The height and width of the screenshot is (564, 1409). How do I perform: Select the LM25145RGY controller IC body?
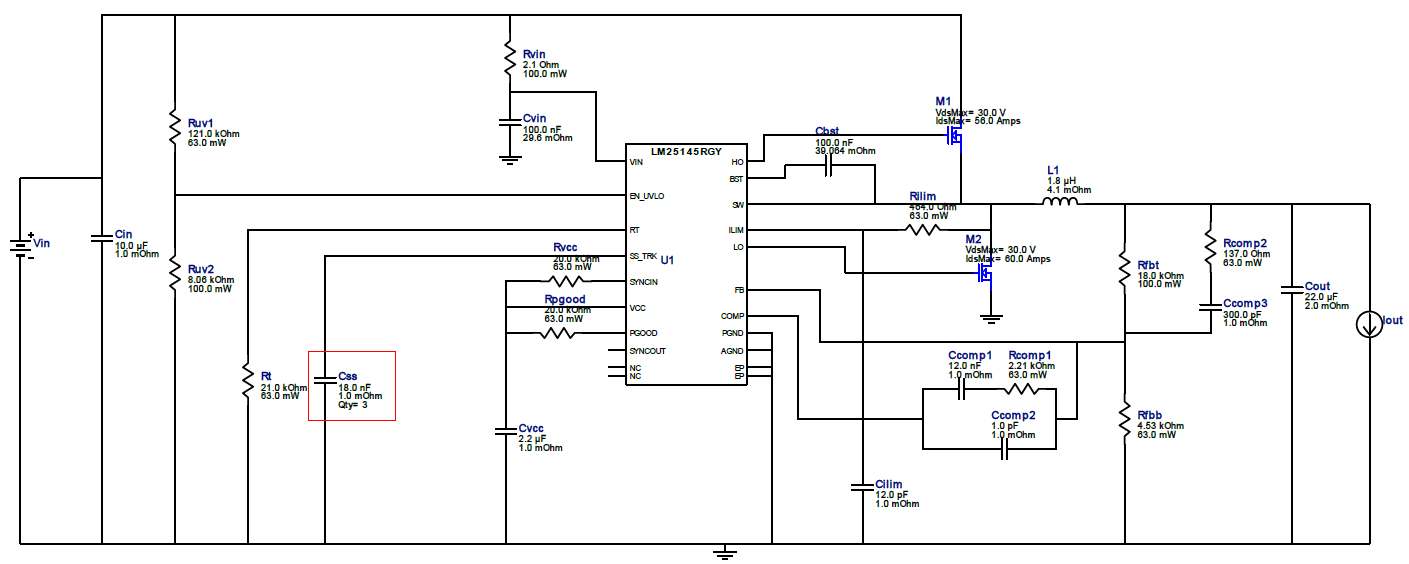[x=686, y=262]
